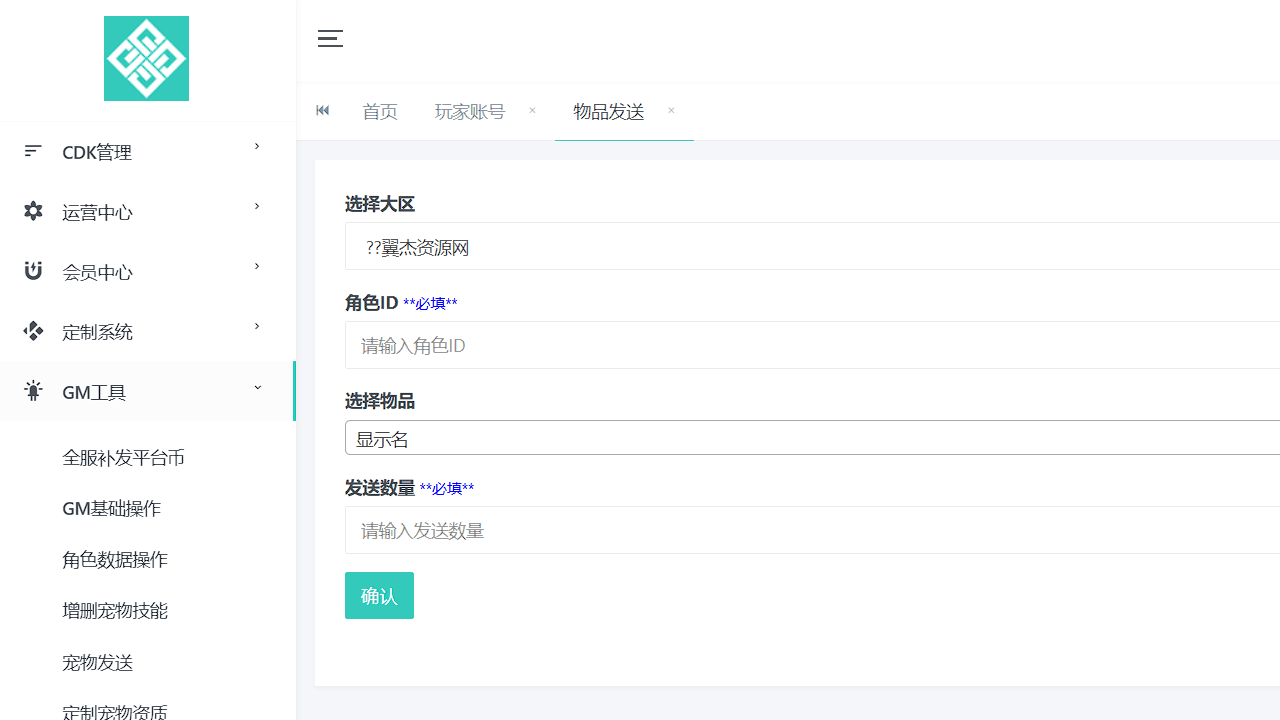This screenshot has width=1280, height=720.
Task: Open the 宠物发送 menu entry
Action: 97,662
